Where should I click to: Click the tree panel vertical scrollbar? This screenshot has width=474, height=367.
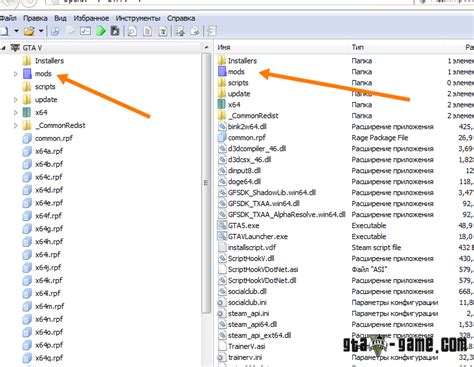207,183
